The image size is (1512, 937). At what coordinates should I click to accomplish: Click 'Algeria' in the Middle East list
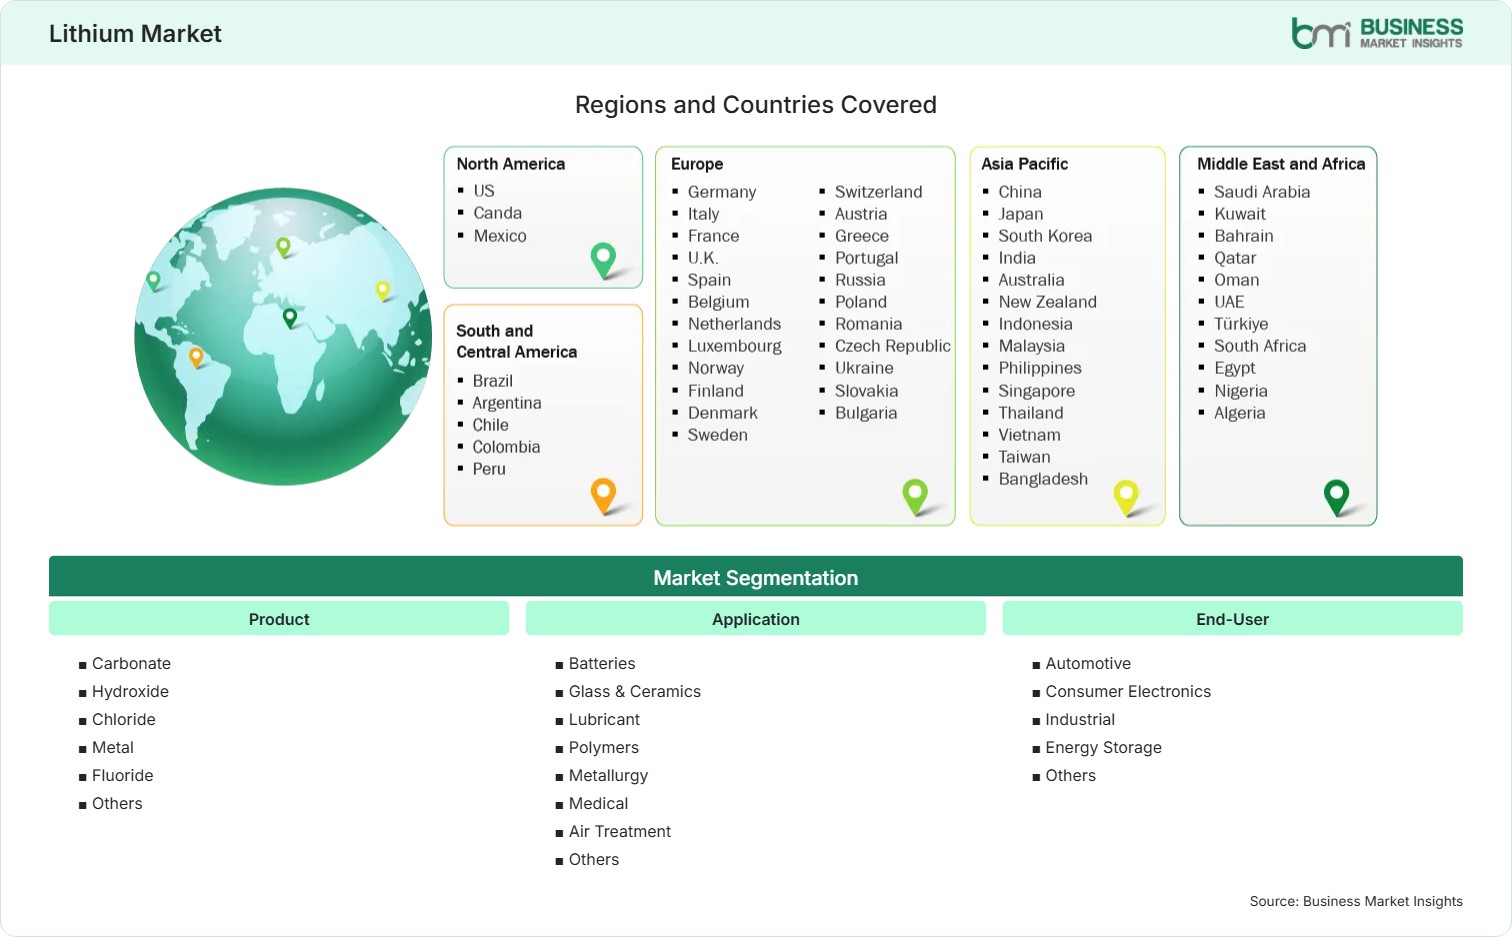pyautogui.click(x=1240, y=413)
